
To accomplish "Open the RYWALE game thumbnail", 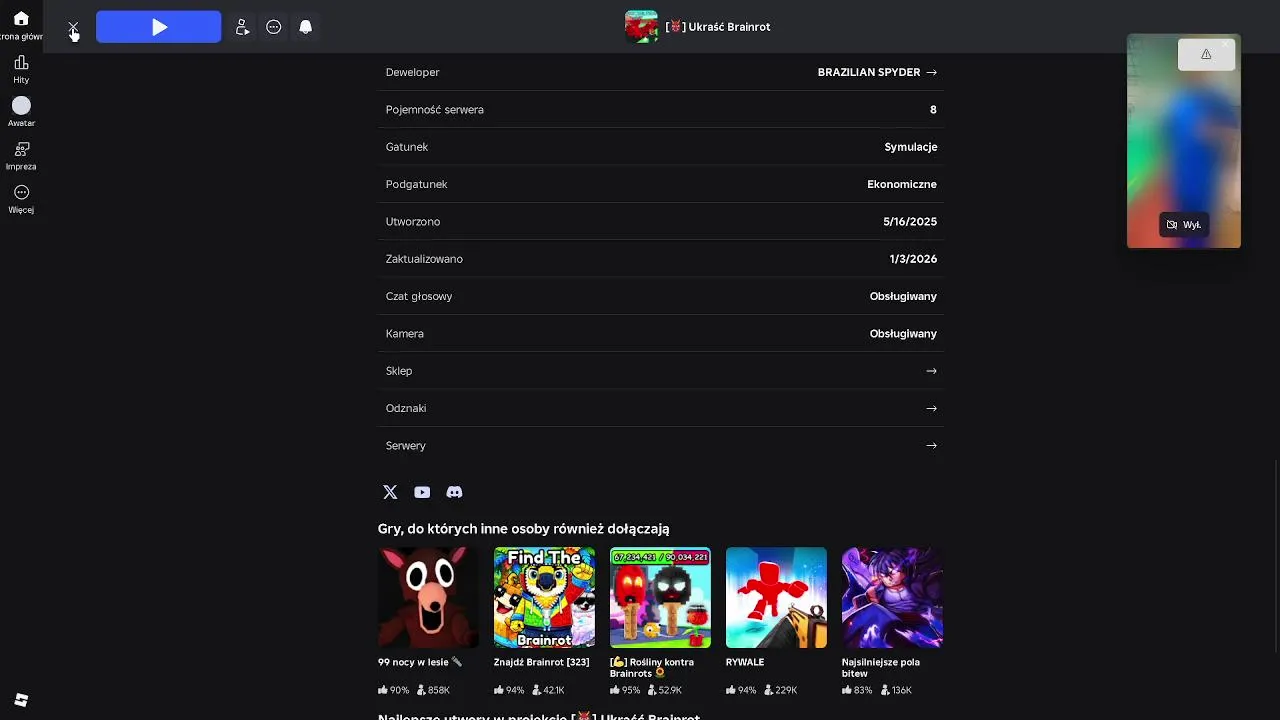I will click(776, 597).
